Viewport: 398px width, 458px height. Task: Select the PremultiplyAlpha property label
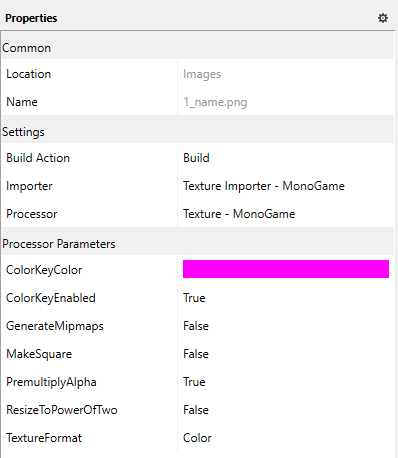point(51,382)
